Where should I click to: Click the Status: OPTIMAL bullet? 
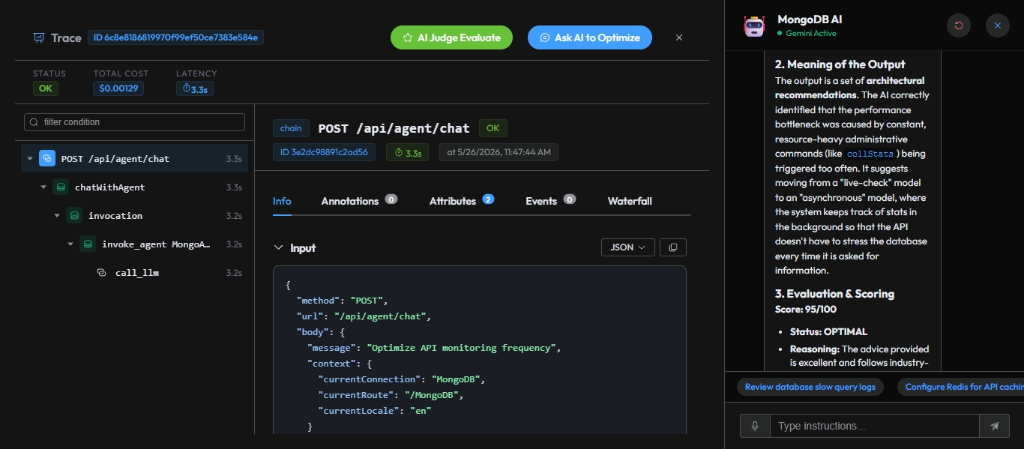coord(828,331)
